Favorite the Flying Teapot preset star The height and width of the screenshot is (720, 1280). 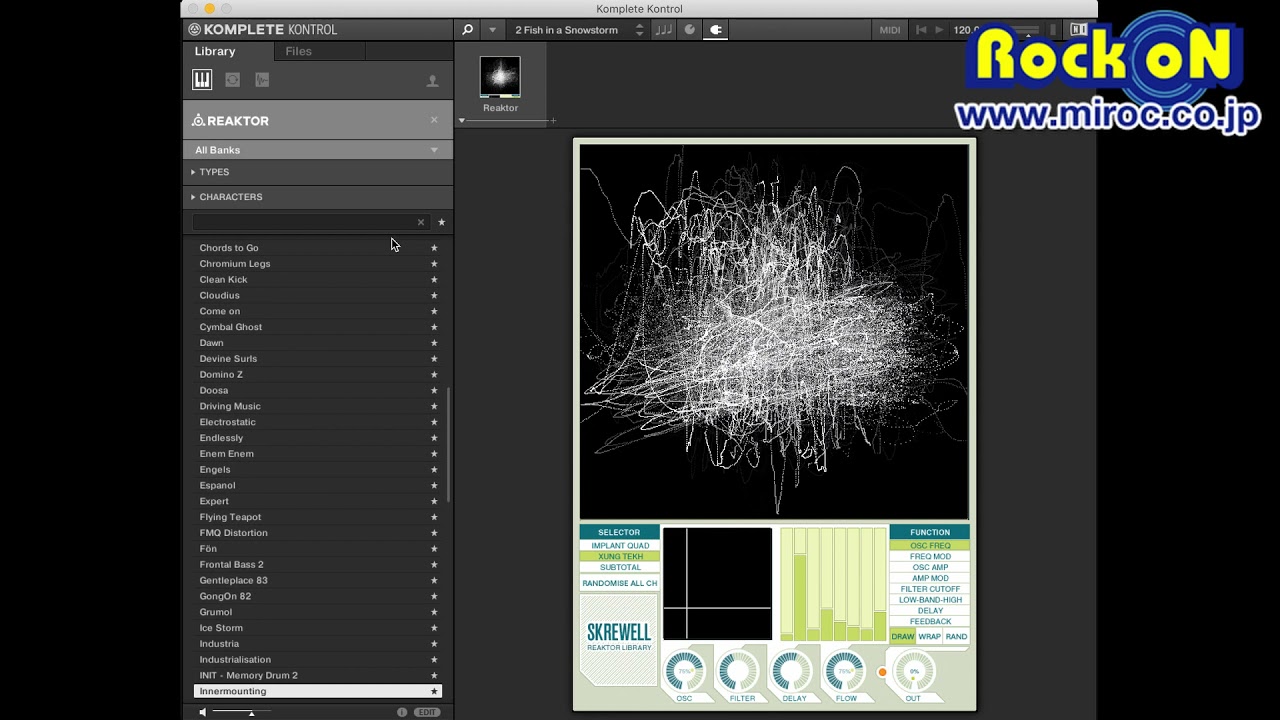(x=434, y=517)
